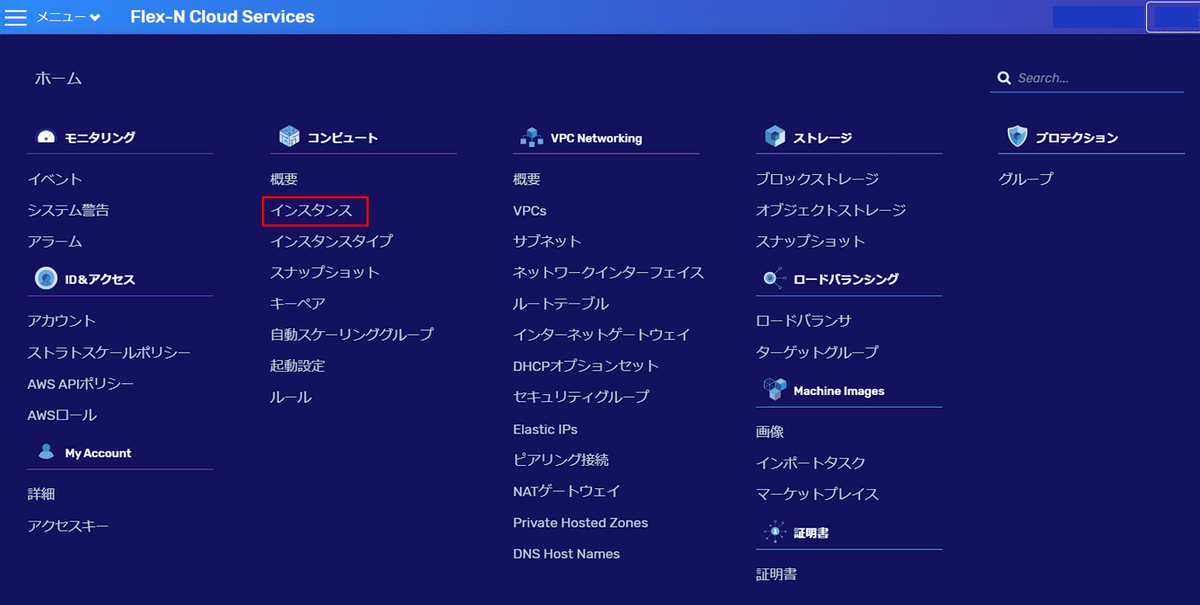The height and width of the screenshot is (605, 1200).
Task: Open Private Hosted Zones
Action: 580,523
